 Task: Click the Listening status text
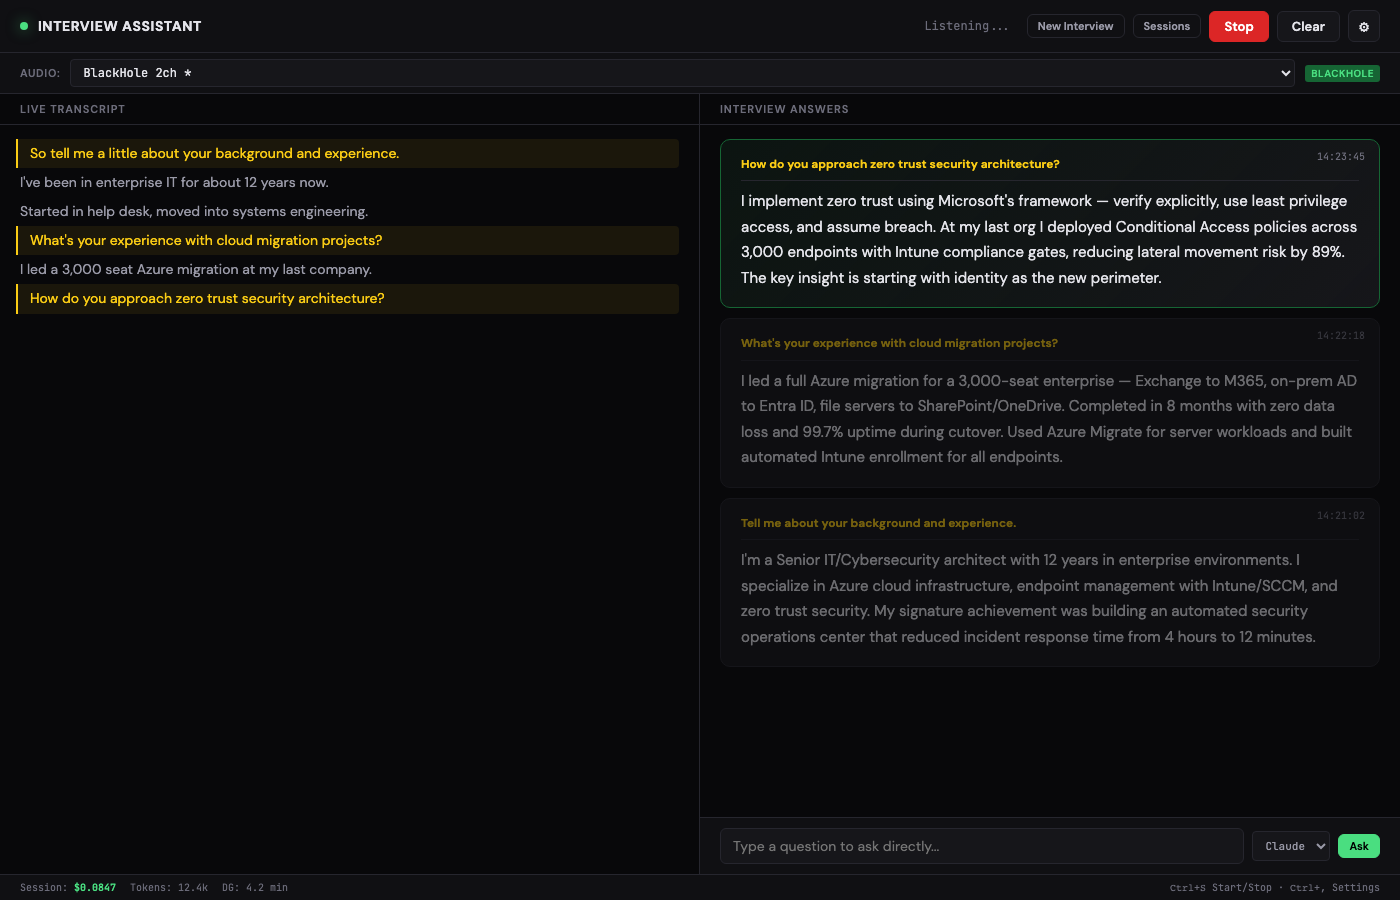click(966, 25)
